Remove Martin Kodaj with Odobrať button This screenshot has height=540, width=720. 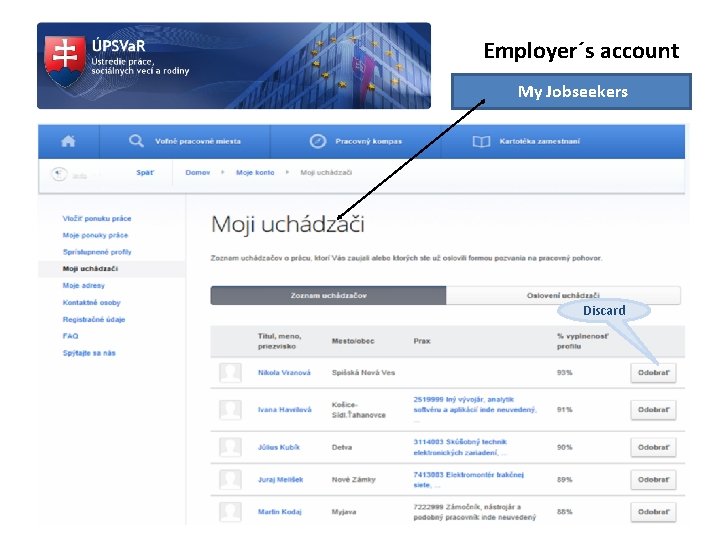point(653,512)
